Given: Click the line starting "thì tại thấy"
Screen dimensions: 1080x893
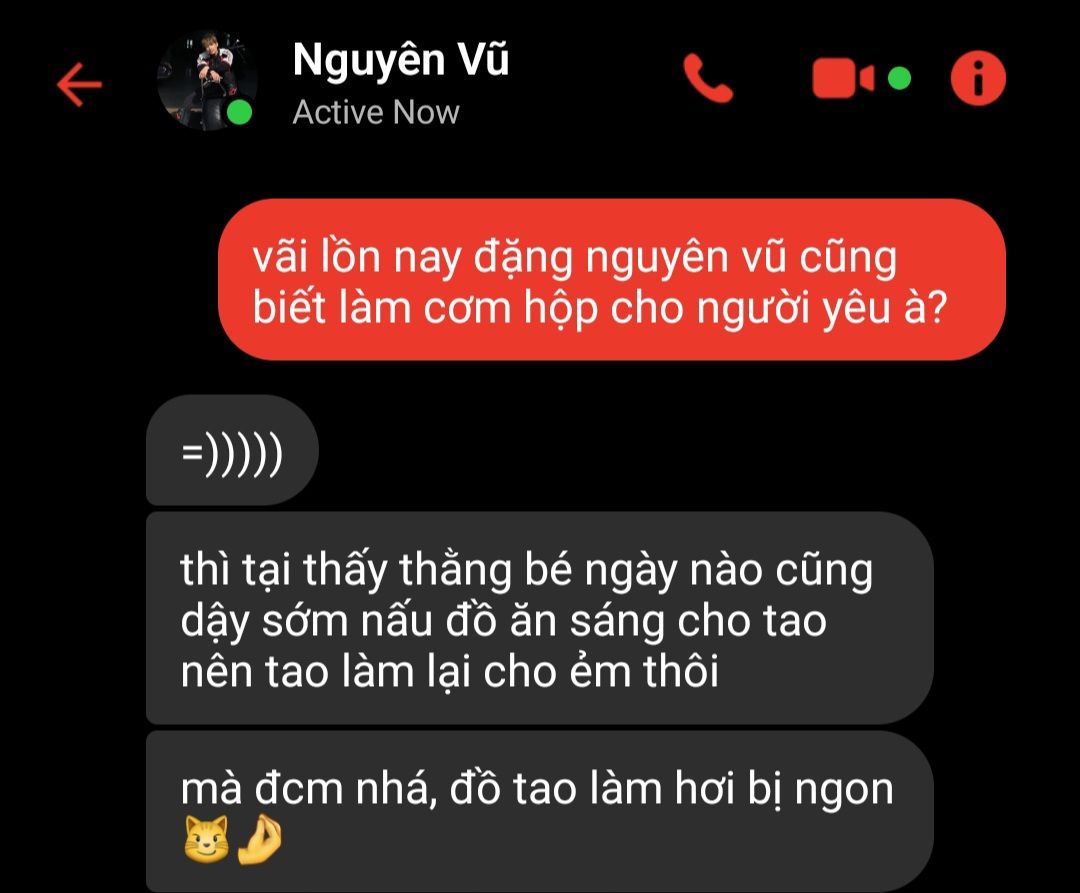Looking at the screenshot, I should click(527, 571).
